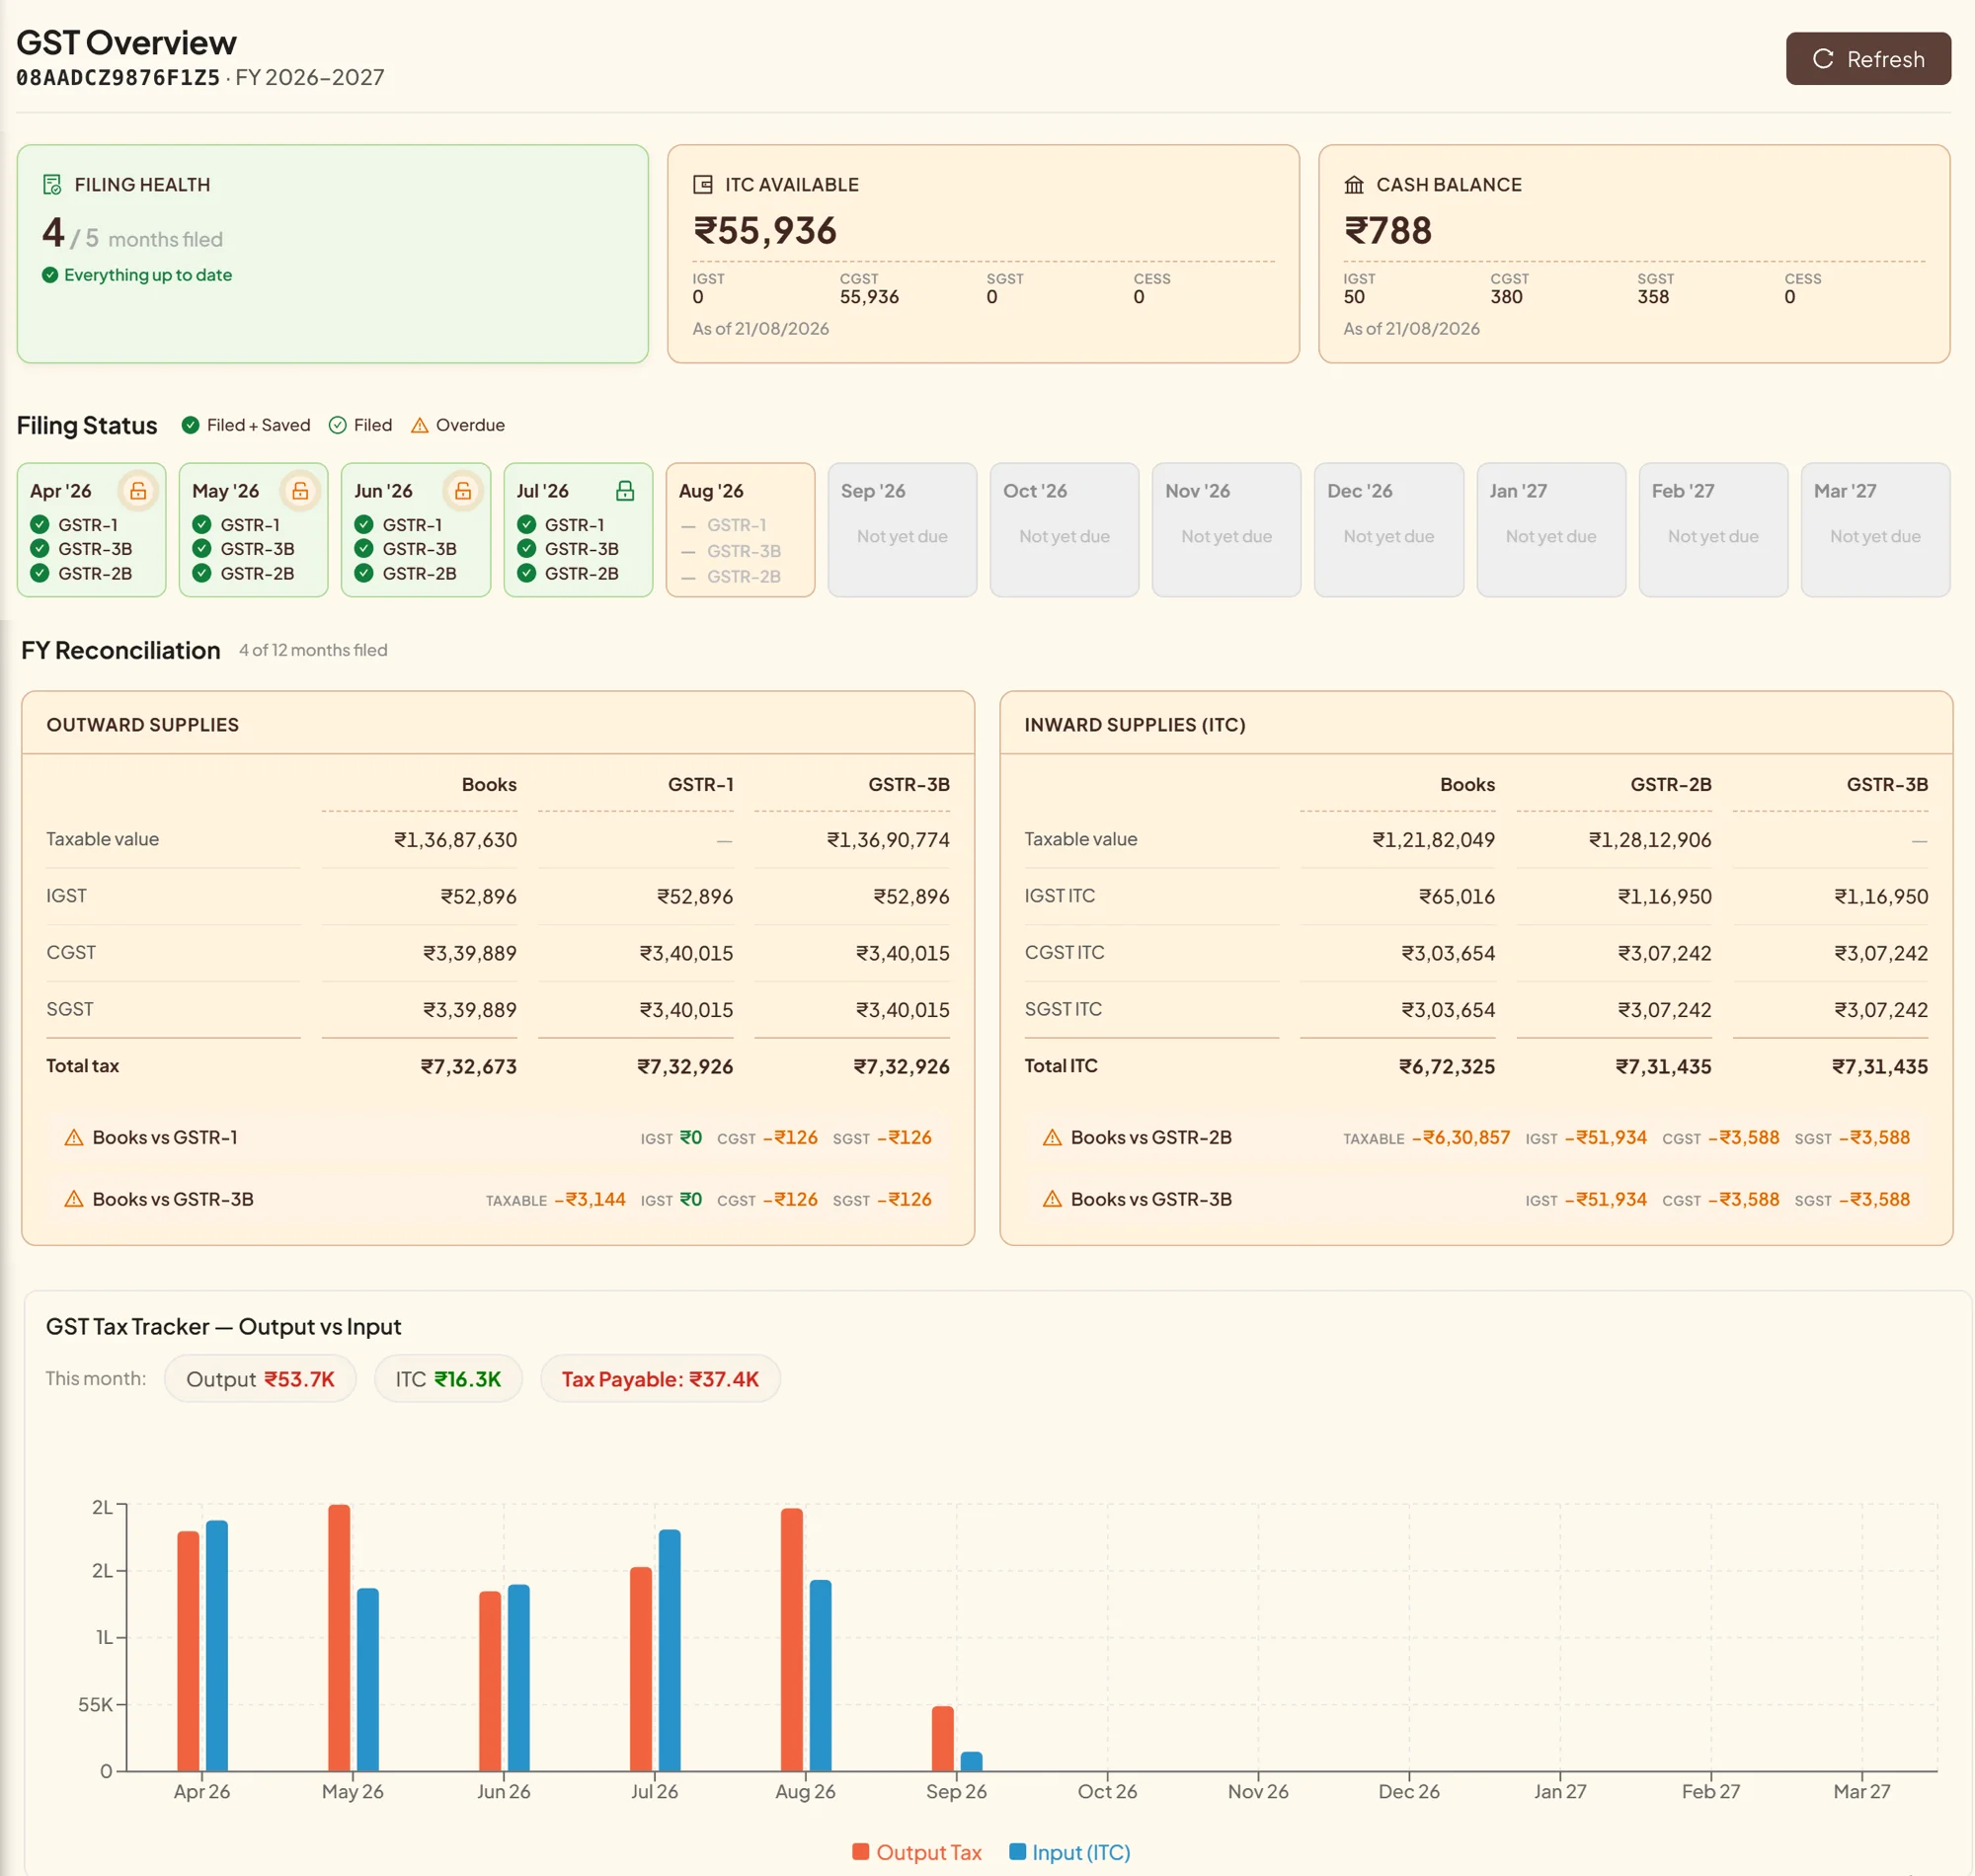Image resolution: width=1975 pixels, height=1876 pixels.
Task: Select the Tax Payable ₹37.4K pill
Action: tap(660, 1379)
